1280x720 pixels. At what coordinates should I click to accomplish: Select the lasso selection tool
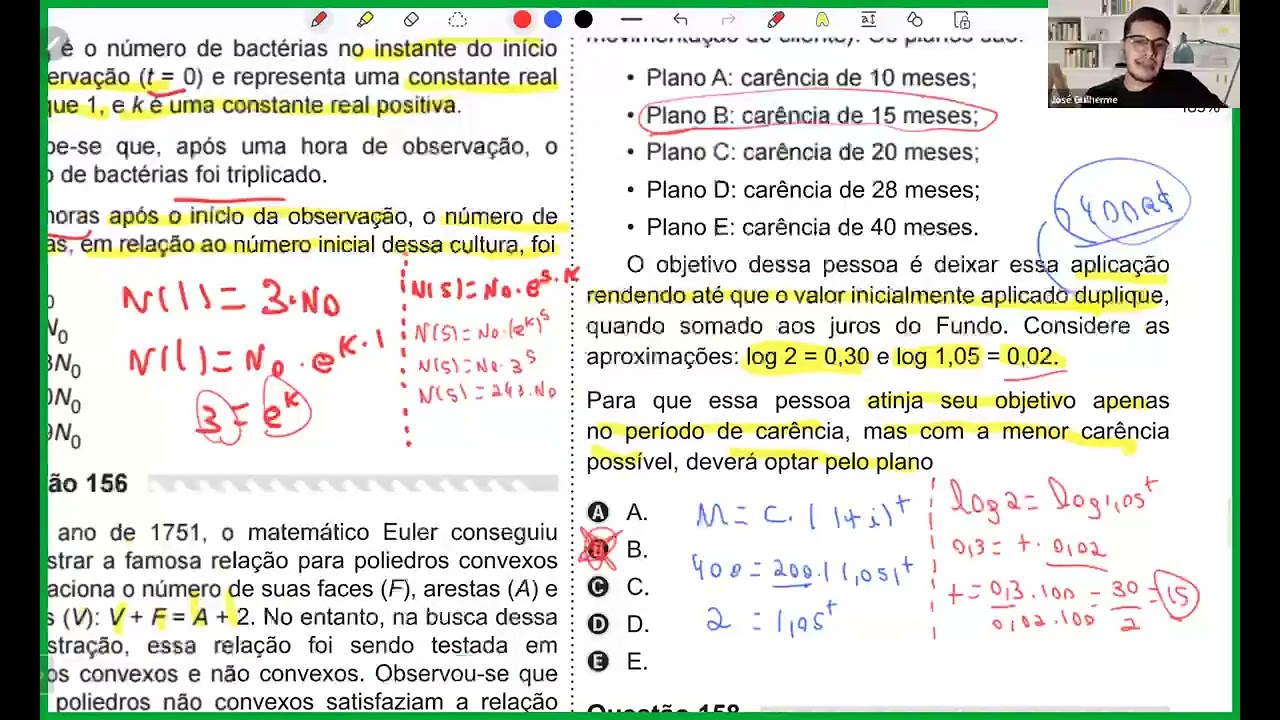(x=458, y=19)
